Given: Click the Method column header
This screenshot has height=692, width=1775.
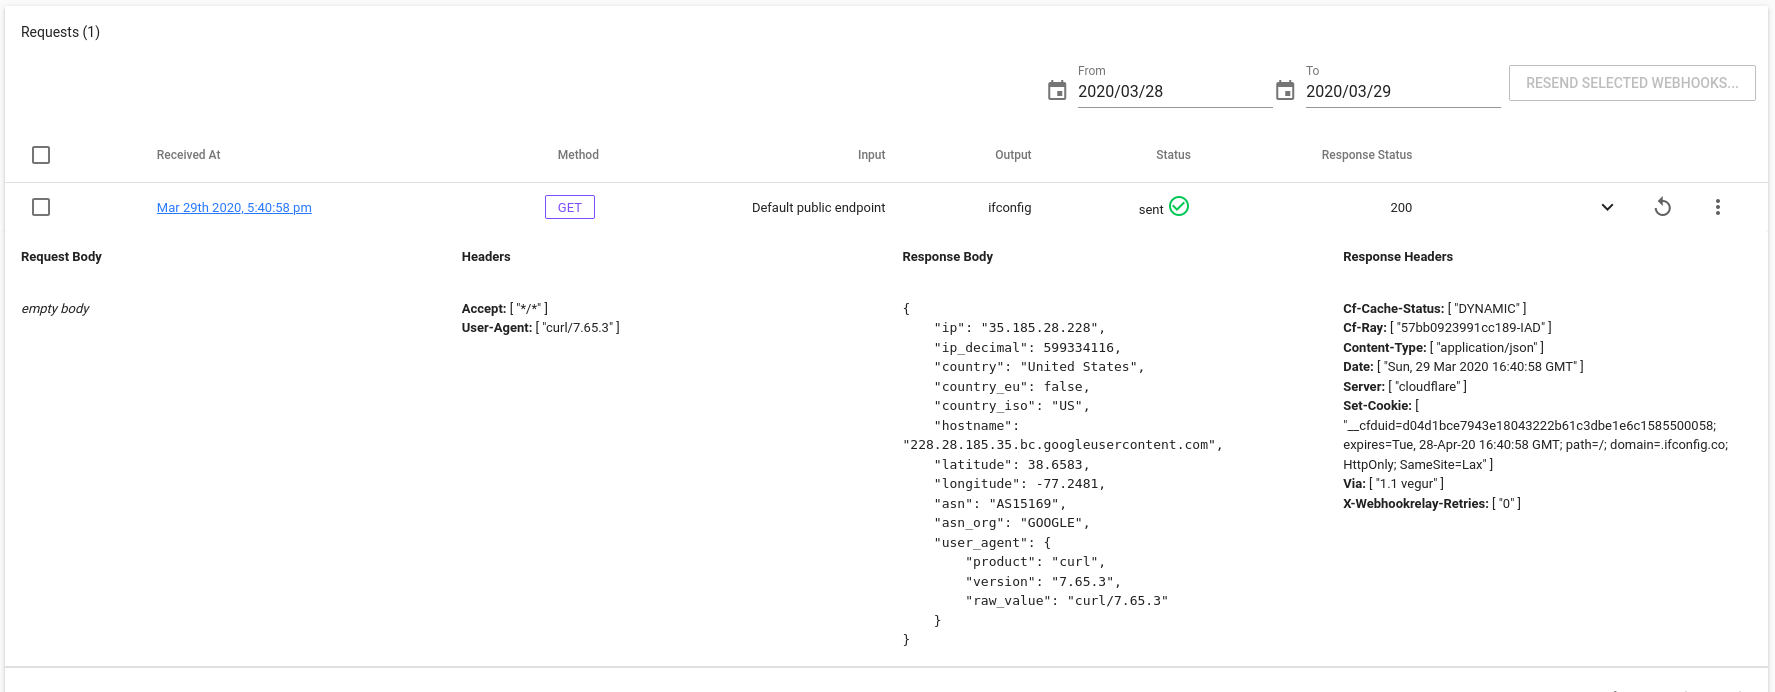Looking at the screenshot, I should point(578,155).
